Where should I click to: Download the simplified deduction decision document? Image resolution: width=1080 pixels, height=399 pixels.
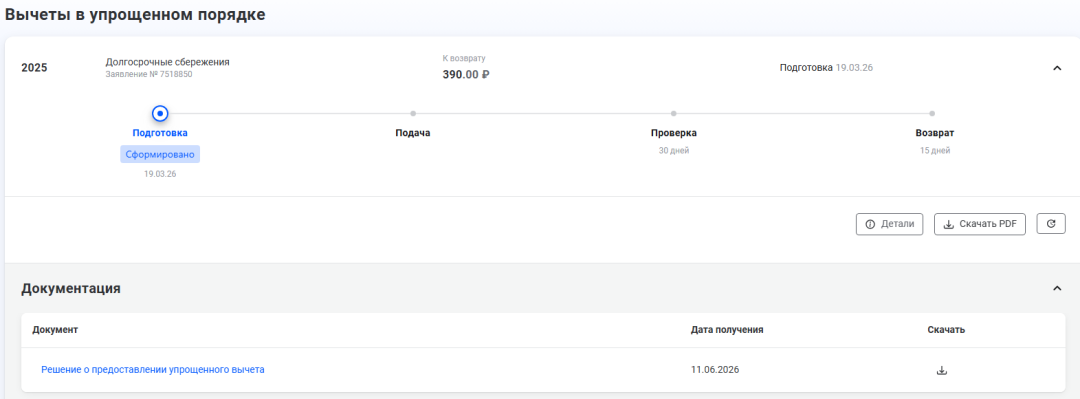point(942,370)
